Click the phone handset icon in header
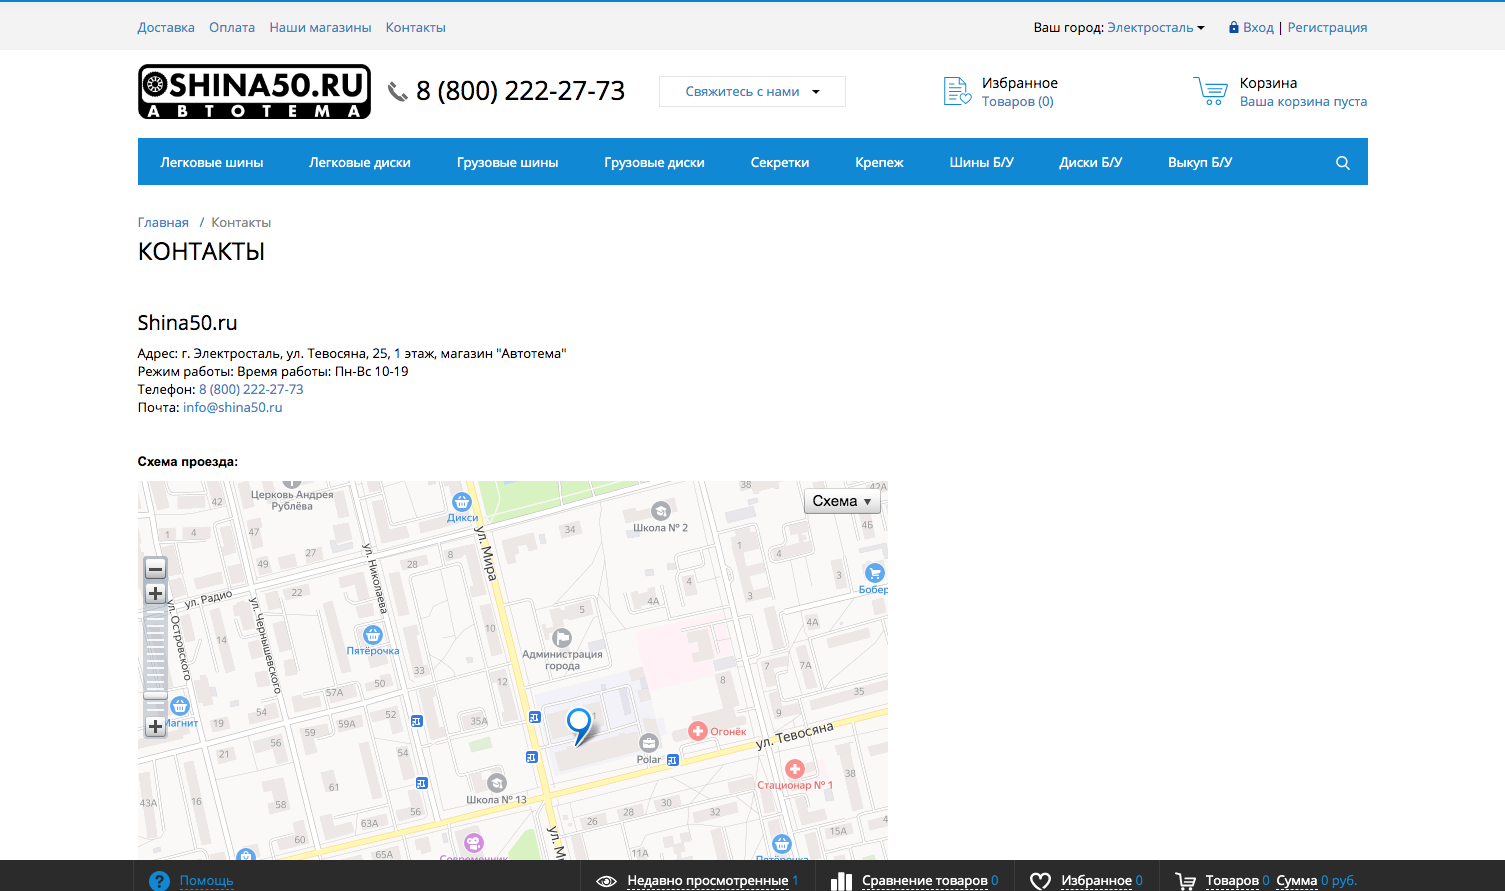Screen dimensions: 1505x891 [x=397, y=92]
